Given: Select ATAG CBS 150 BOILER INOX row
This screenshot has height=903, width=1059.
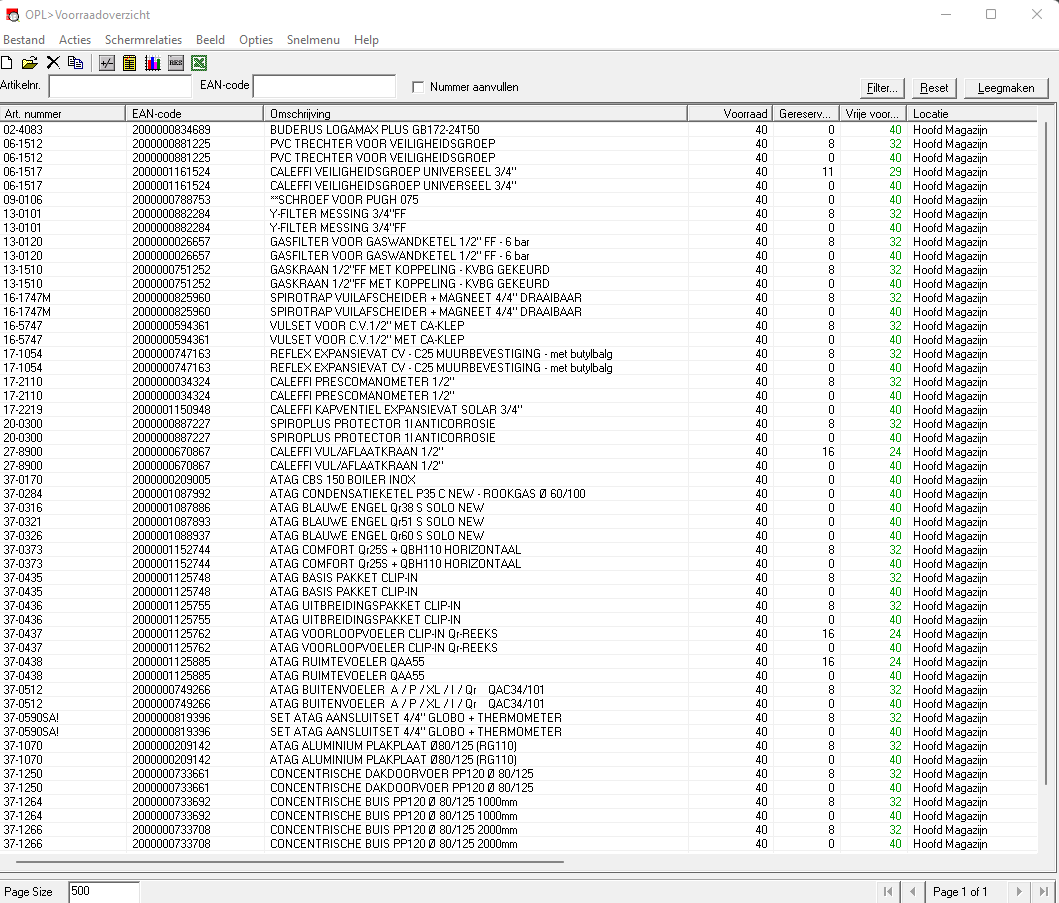Looking at the screenshot, I should (x=519, y=480).
